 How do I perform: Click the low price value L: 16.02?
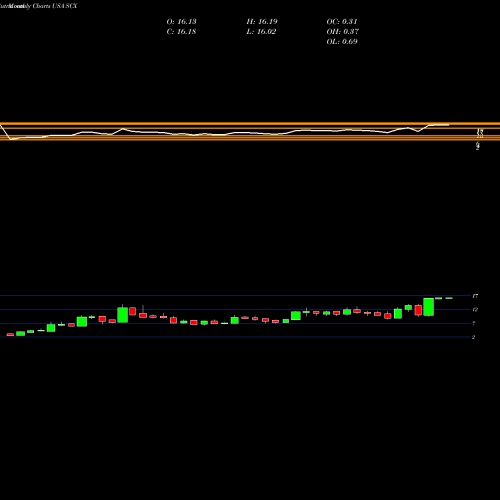point(261,32)
